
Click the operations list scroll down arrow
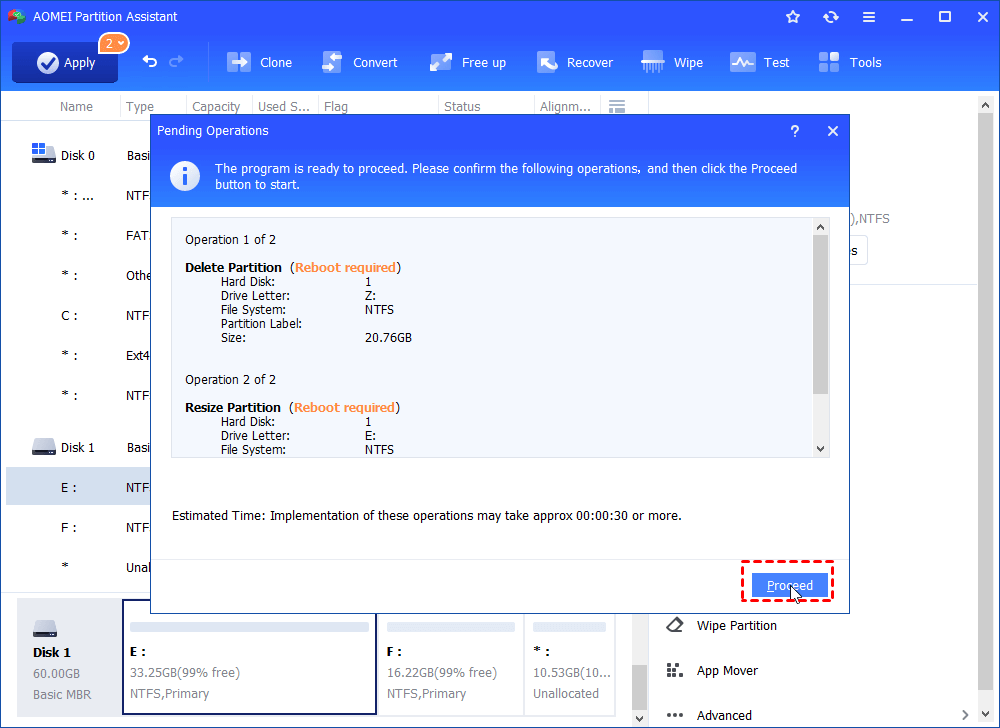[821, 449]
